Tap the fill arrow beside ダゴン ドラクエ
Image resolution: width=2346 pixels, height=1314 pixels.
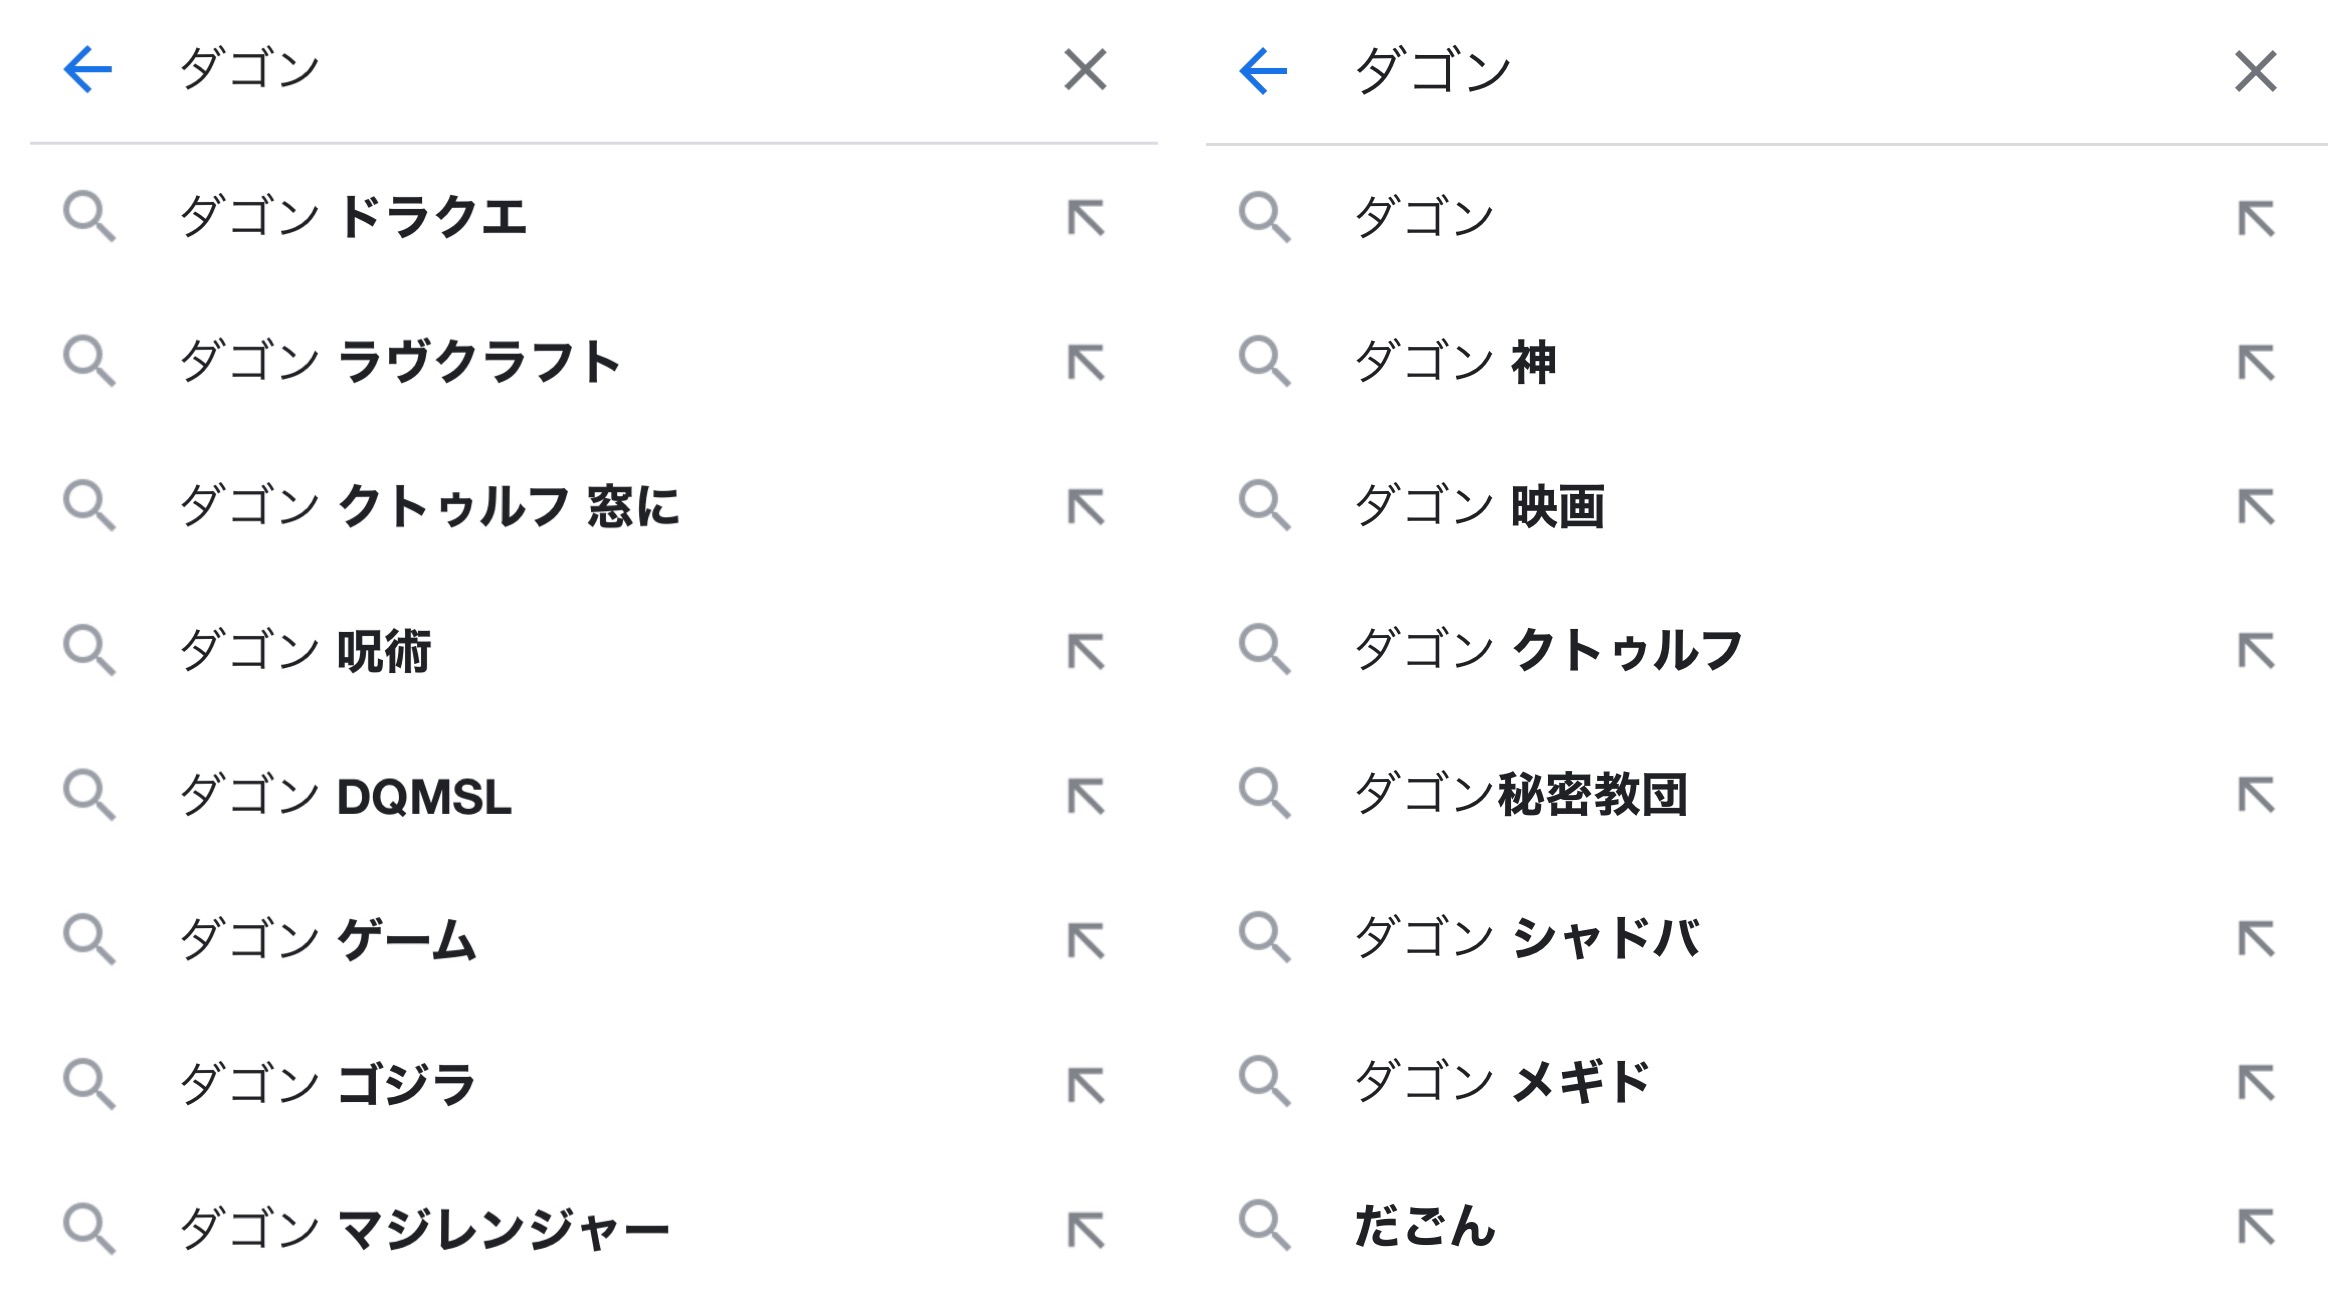1086,218
